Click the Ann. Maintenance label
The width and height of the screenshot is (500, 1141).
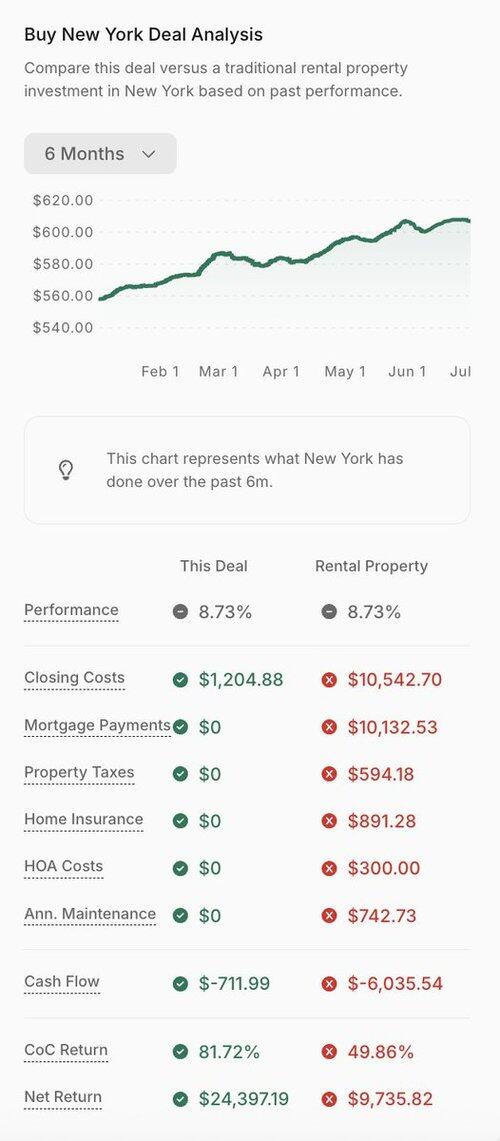point(90,914)
